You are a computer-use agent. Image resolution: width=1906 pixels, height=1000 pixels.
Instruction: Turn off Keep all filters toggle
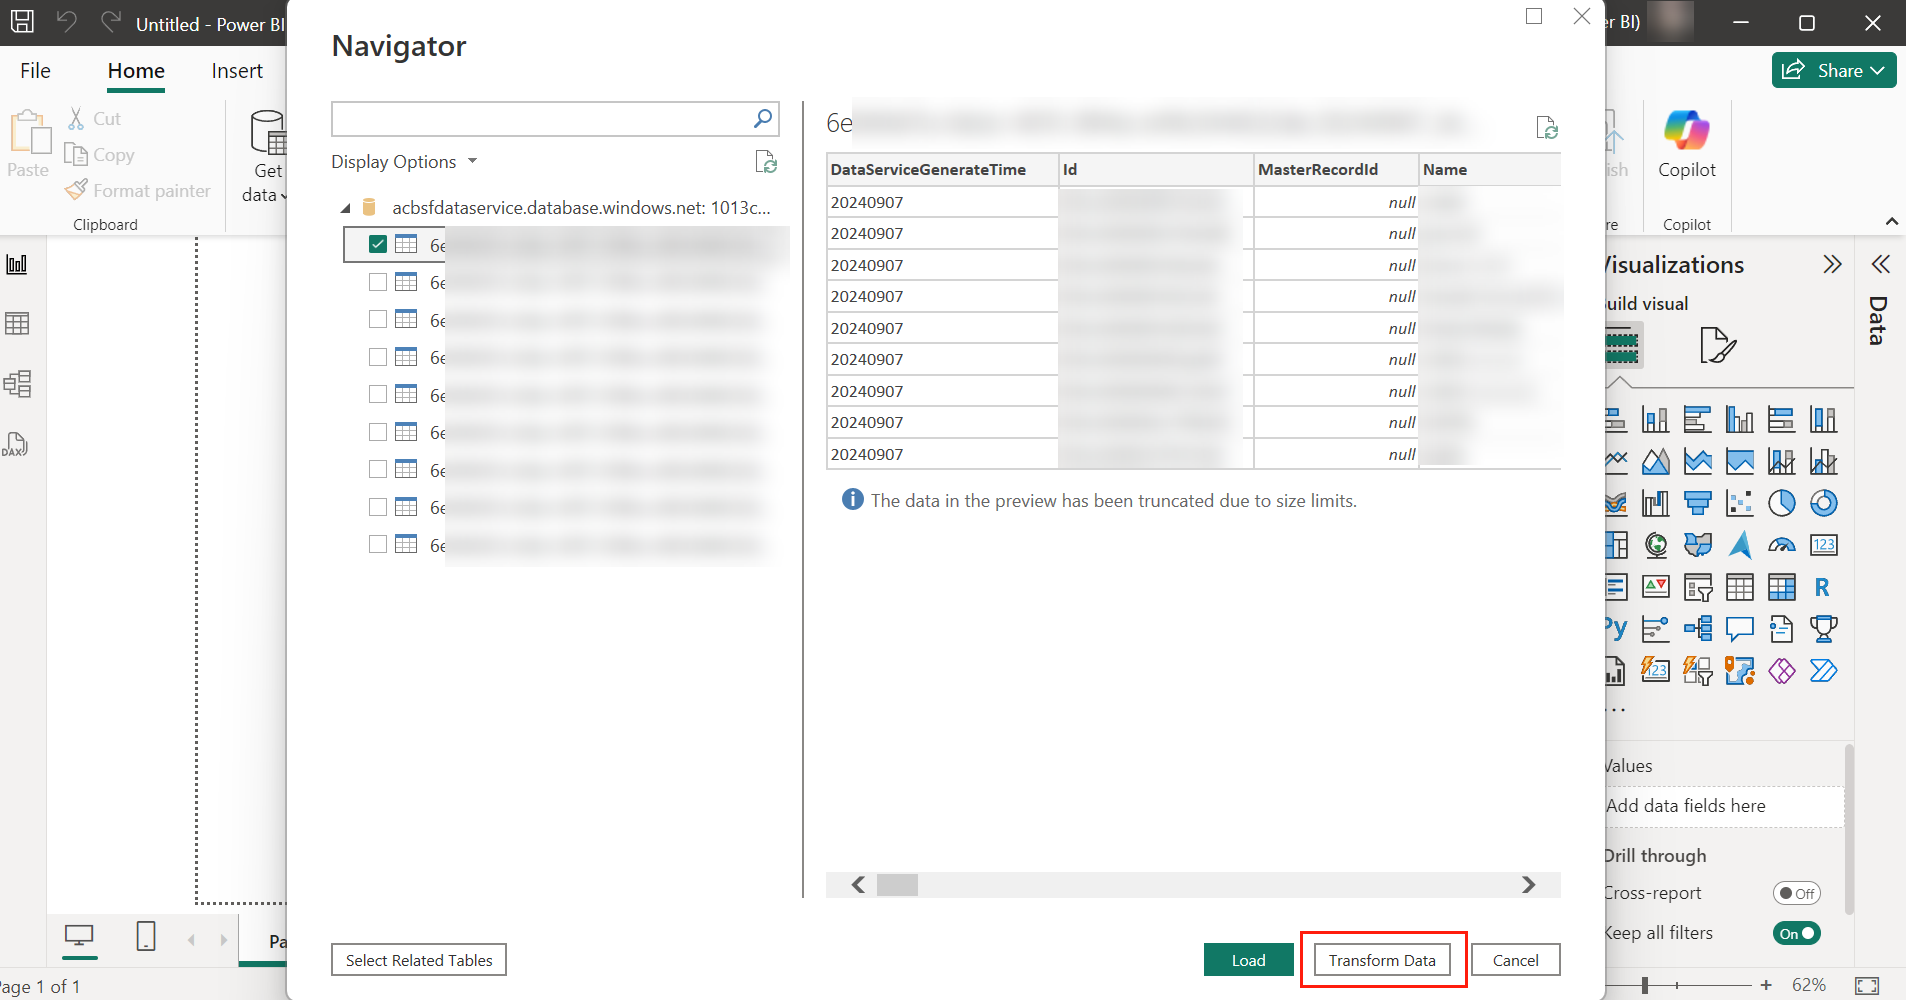[x=1795, y=933]
